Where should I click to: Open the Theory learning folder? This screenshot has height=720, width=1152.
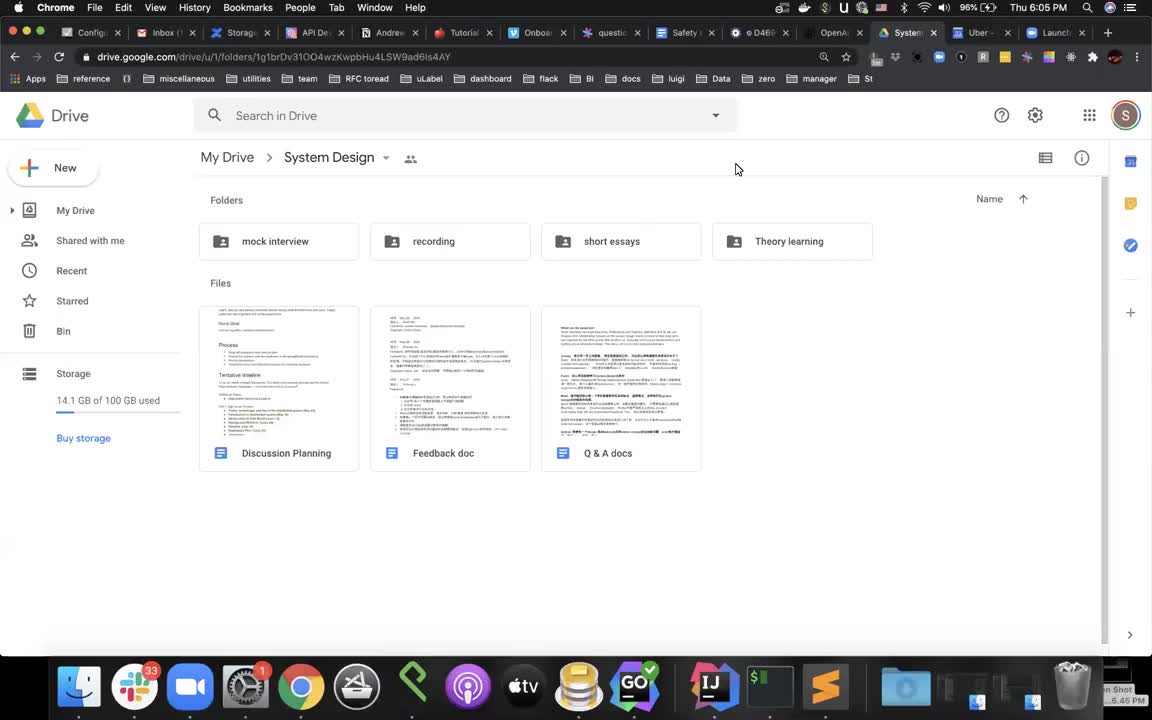pos(793,242)
